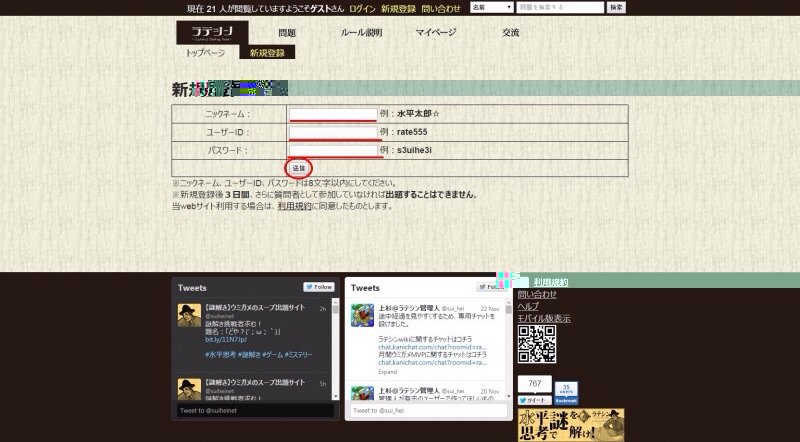800x442 pixels.
Task: Open the ルール説明 menu
Action: pyautogui.click(x=361, y=33)
